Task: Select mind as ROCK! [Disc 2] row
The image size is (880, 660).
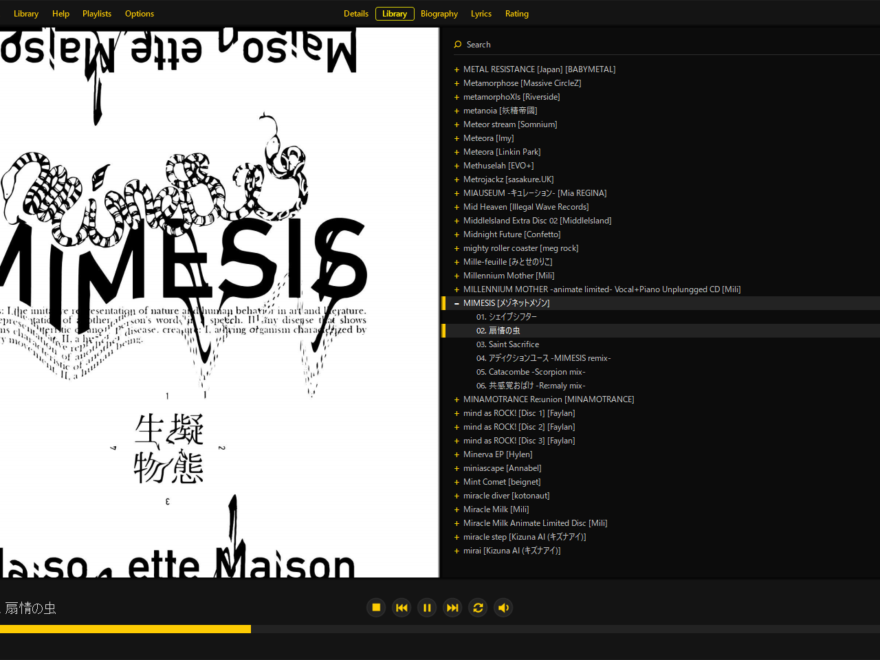Action: (519, 427)
